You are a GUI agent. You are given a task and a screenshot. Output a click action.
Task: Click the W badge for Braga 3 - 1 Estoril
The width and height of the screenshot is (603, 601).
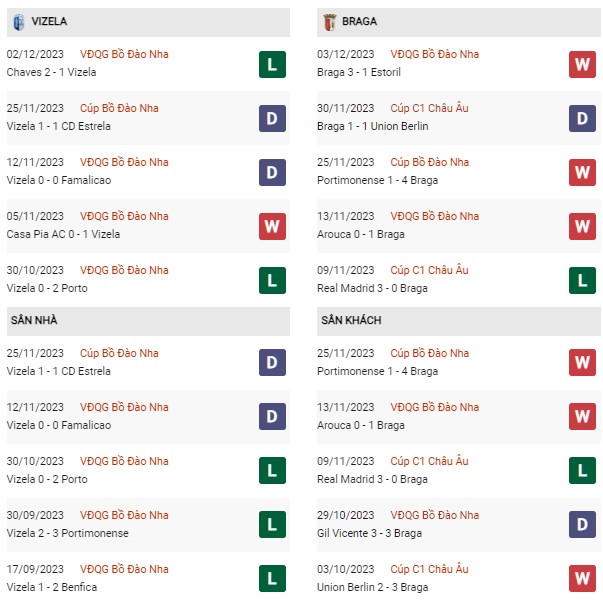pos(582,64)
